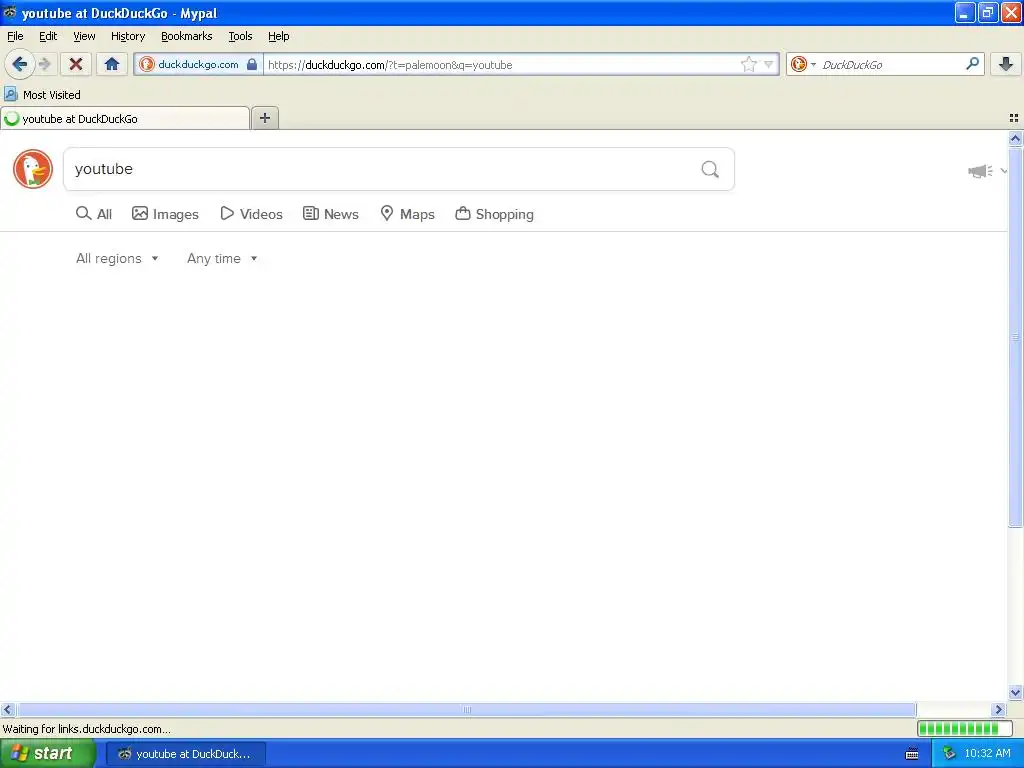This screenshot has height=768, width=1024.
Task: Click the Most Visited bookmarks folder
Action: pyautogui.click(x=42, y=95)
